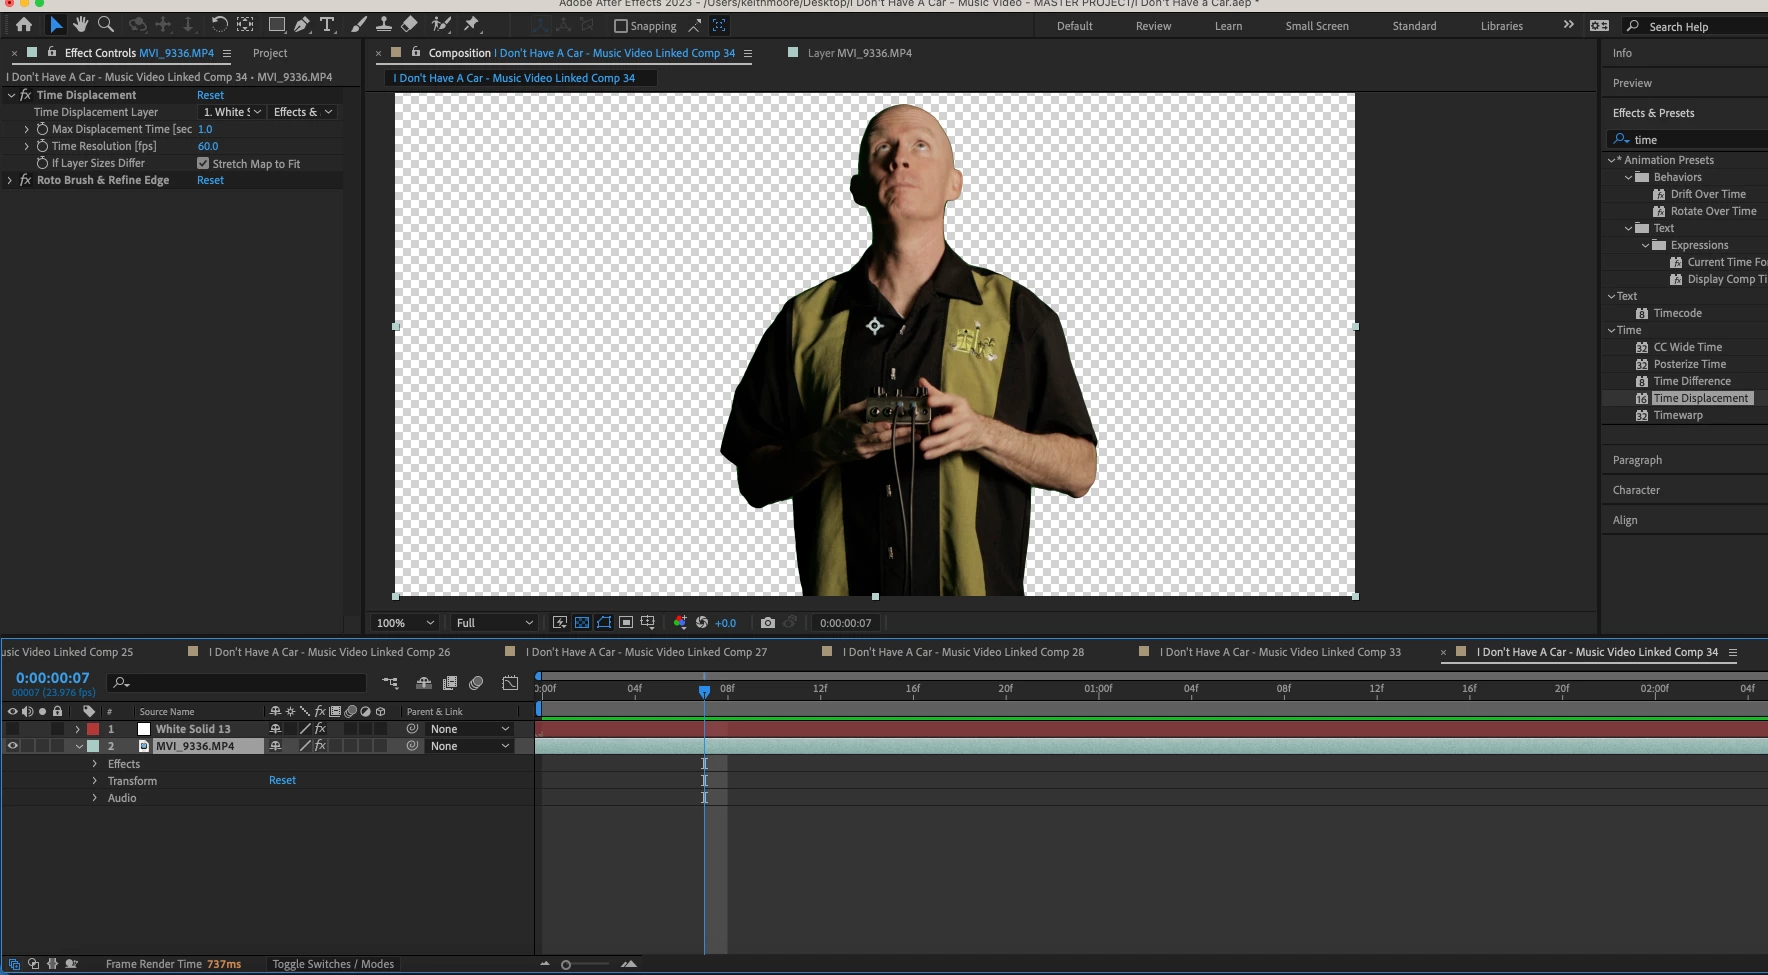The image size is (1768, 975).
Task: Open the Parent dropdown for White Solid 13
Action: pyautogui.click(x=470, y=729)
